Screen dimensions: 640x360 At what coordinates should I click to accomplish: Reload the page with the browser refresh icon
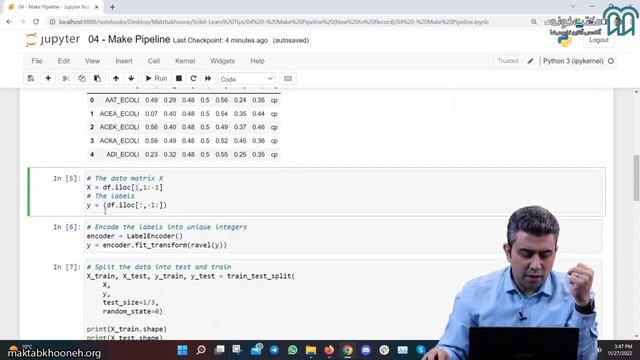pos(36,22)
